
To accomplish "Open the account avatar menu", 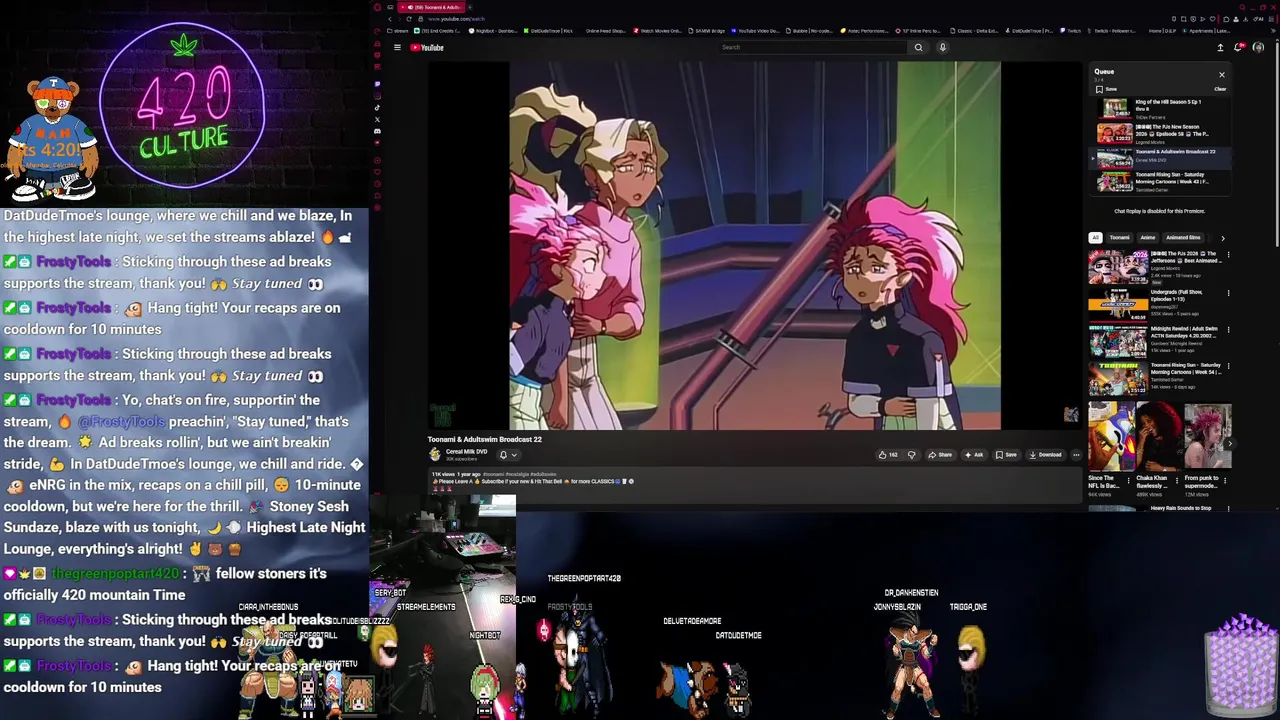I will [x=1258, y=47].
